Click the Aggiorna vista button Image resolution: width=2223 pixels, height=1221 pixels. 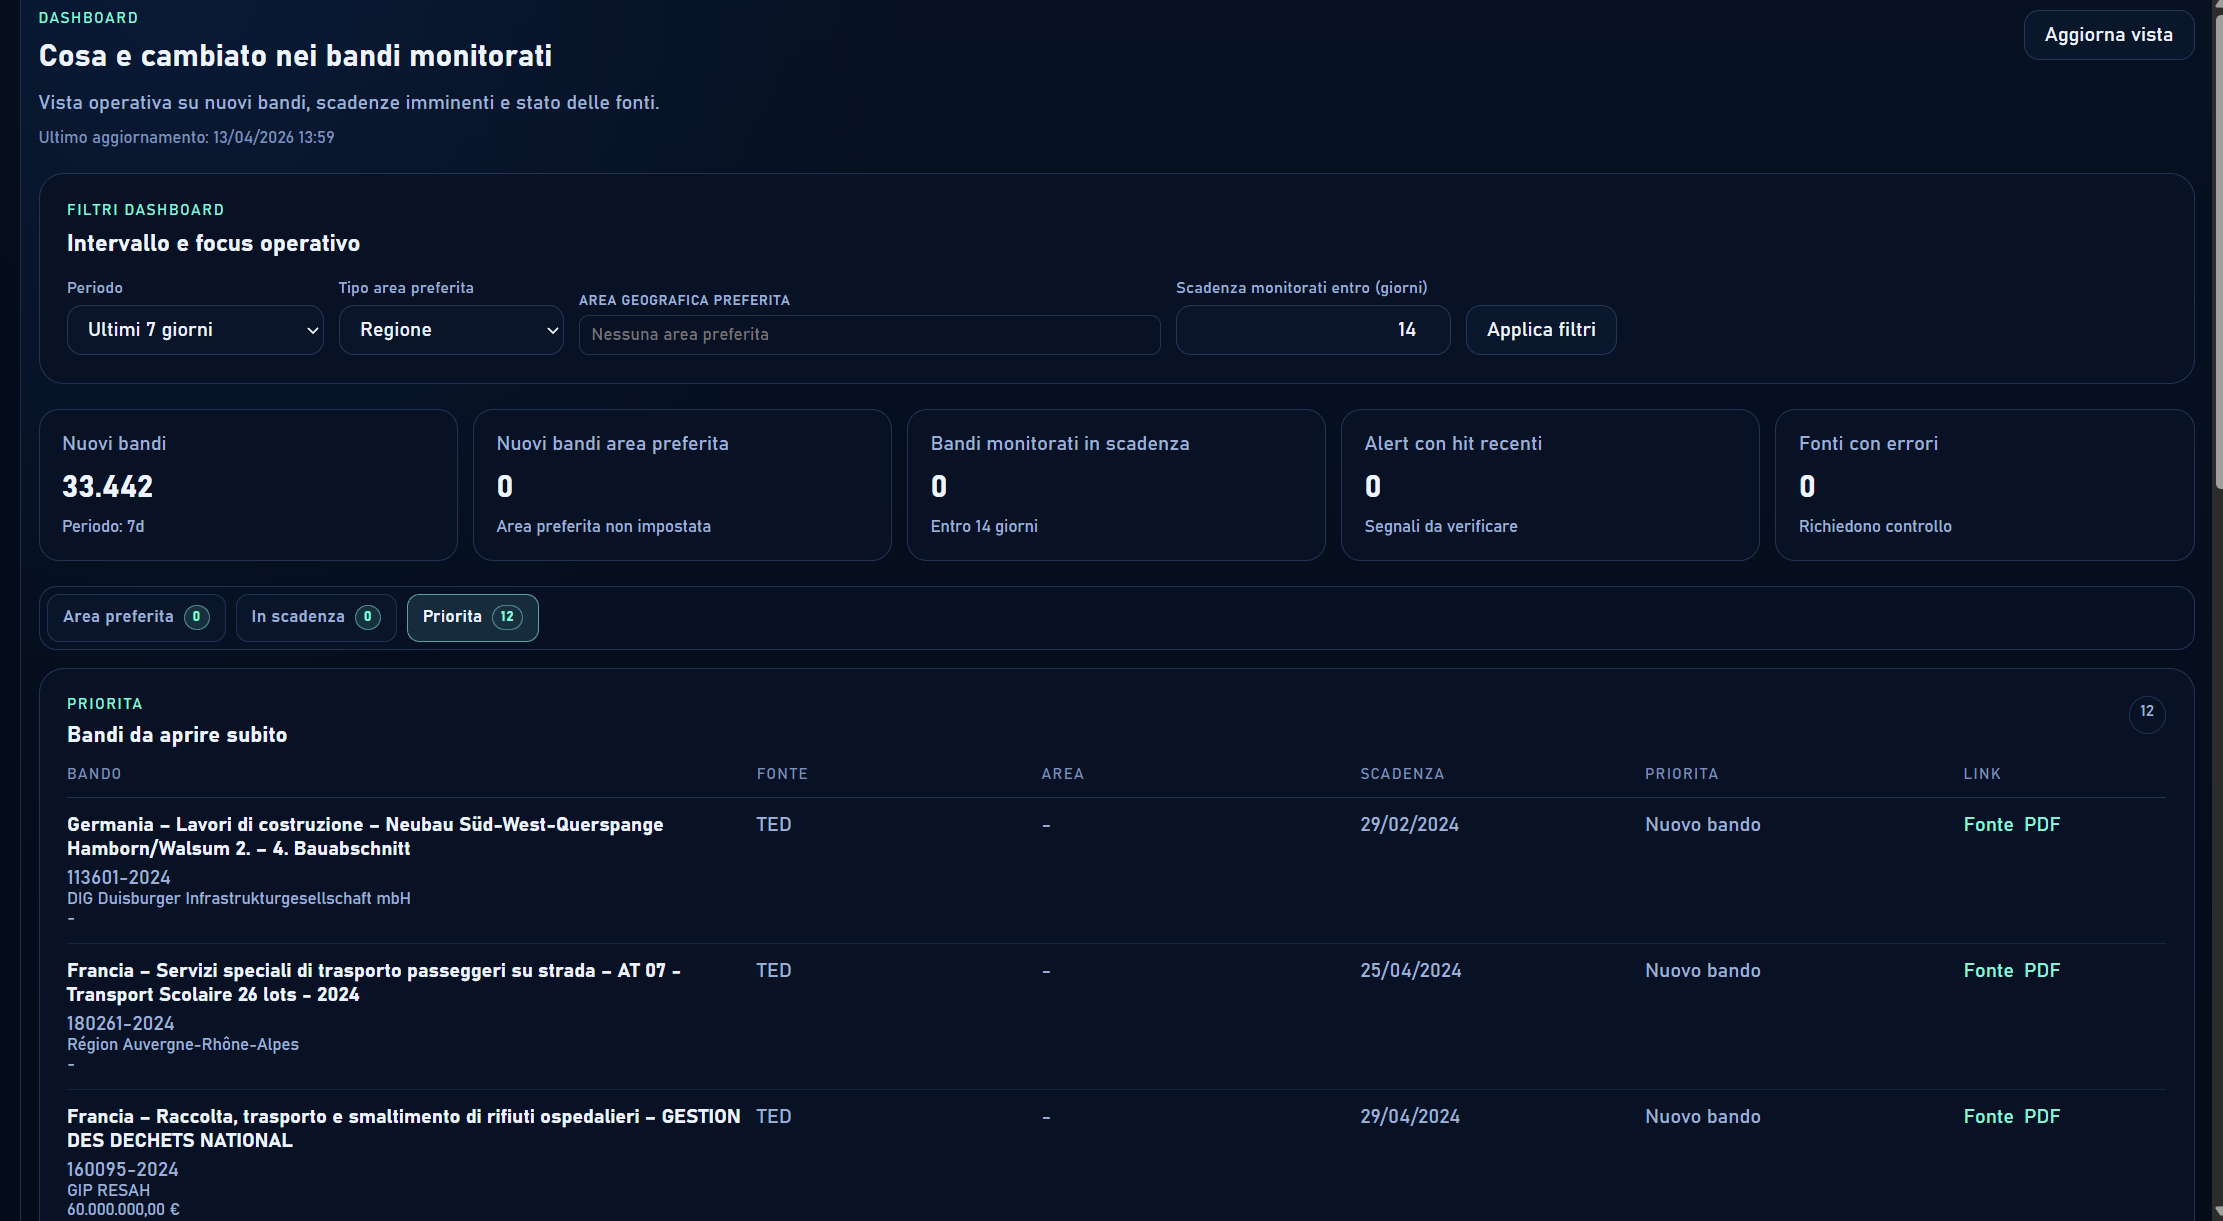pos(2108,34)
